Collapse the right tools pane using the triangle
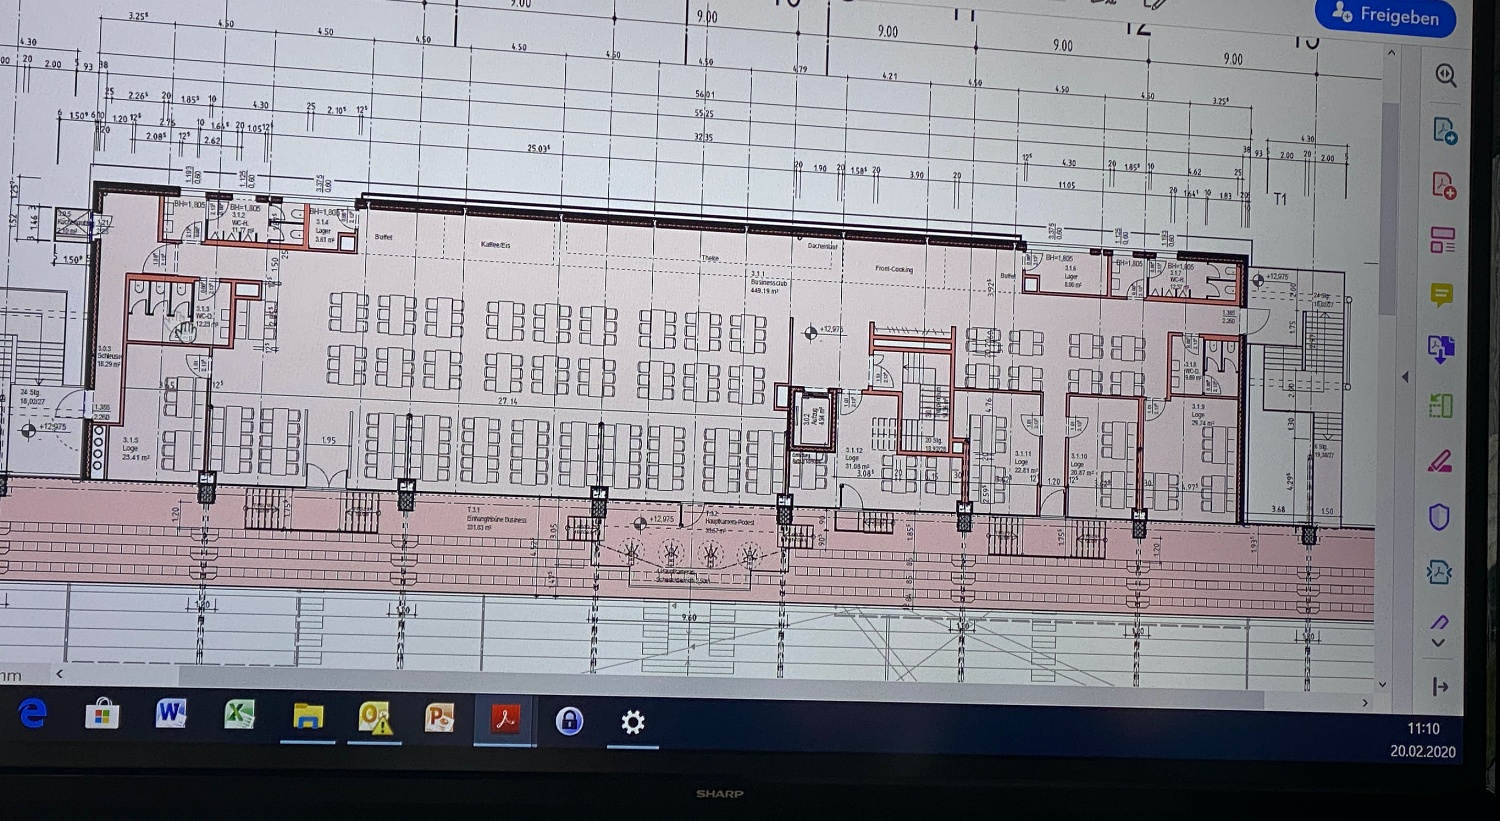Screen dimensions: 1500x821 click(x=1405, y=377)
